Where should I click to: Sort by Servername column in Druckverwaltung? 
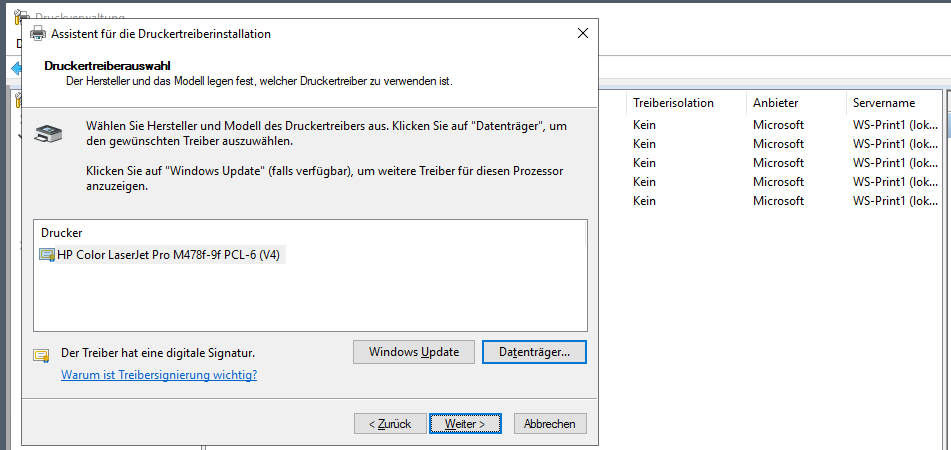892,103
